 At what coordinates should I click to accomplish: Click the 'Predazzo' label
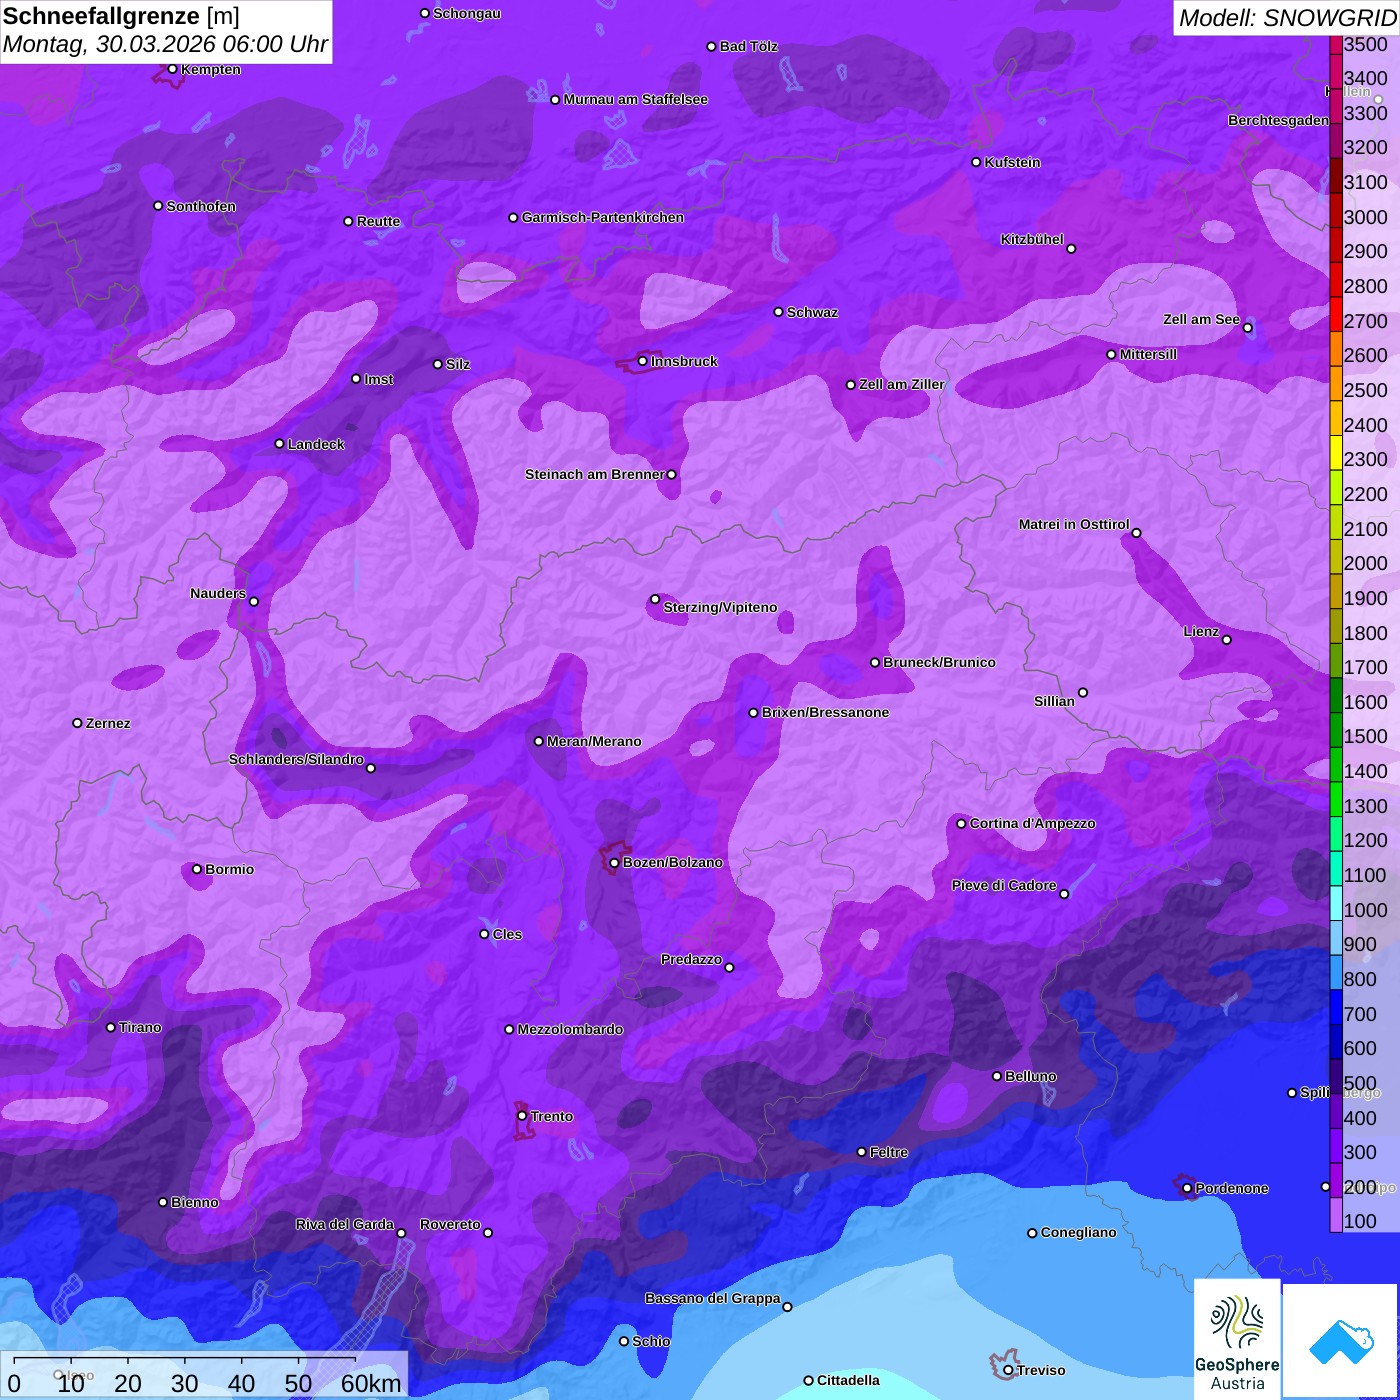click(691, 959)
